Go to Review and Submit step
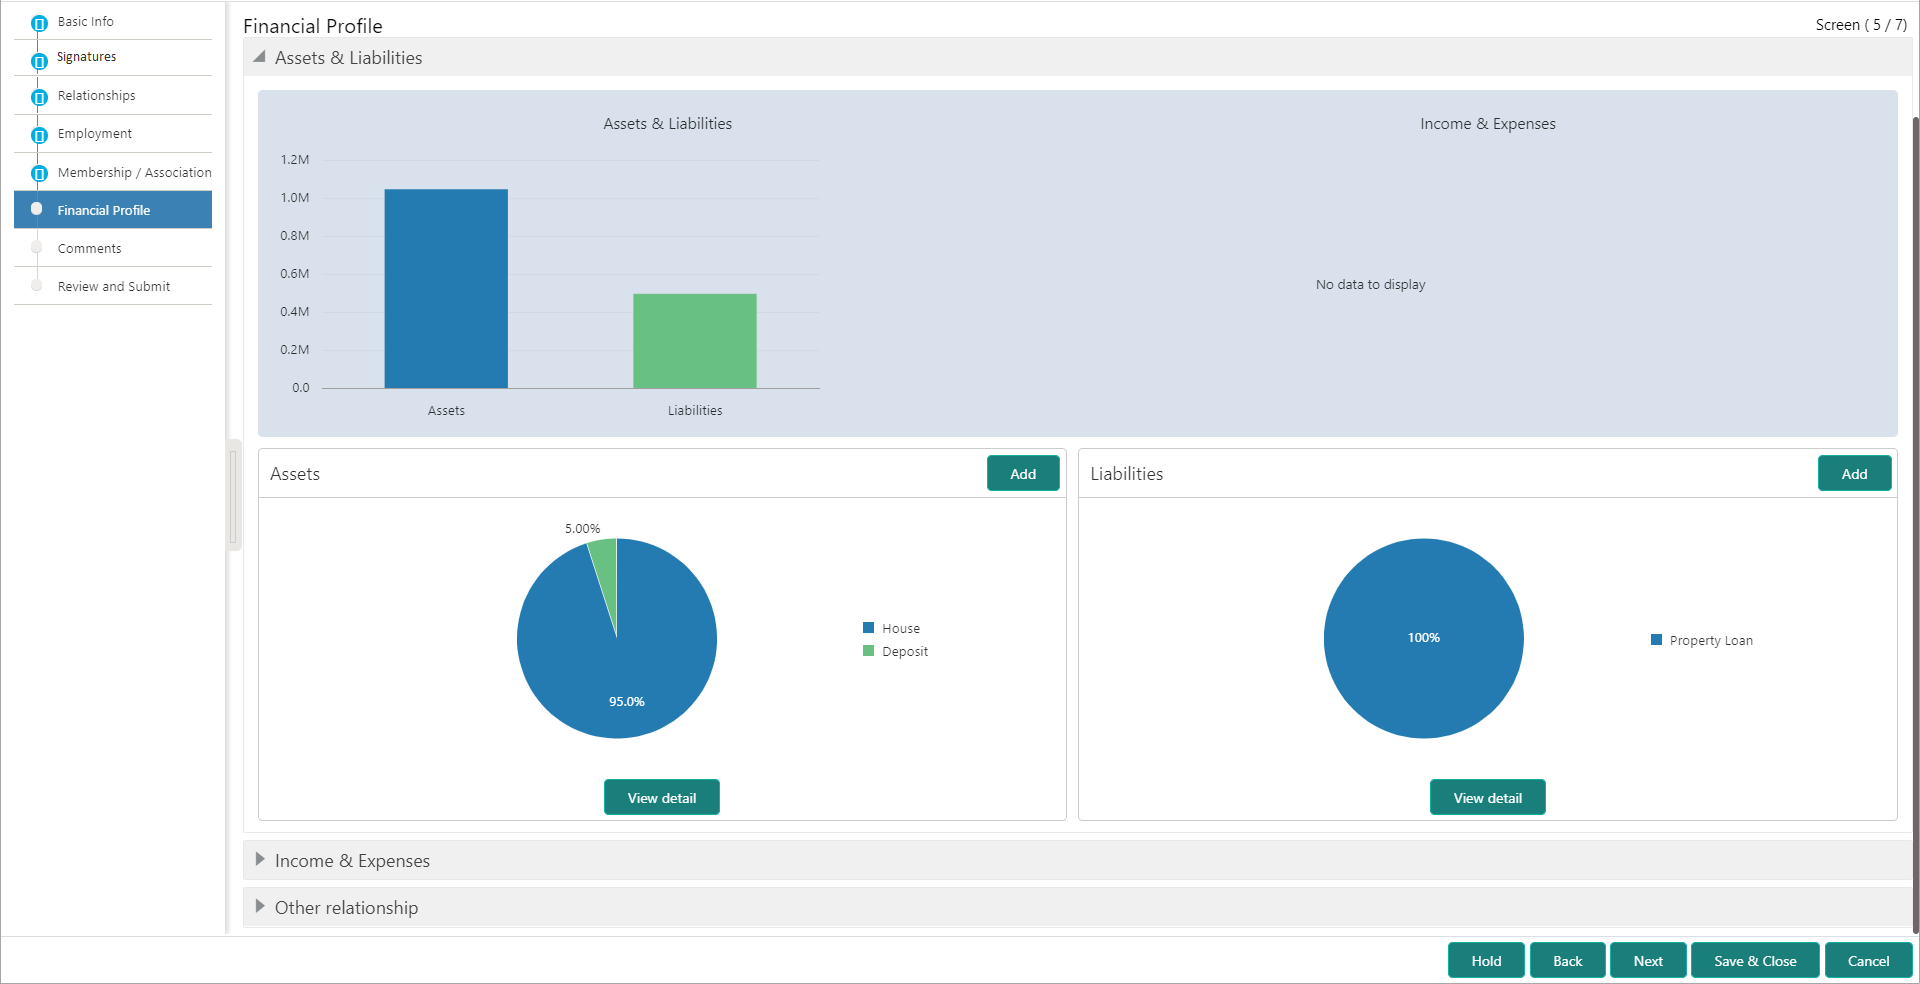Image resolution: width=1920 pixels, height=984 pixels. tap(113, 286)
